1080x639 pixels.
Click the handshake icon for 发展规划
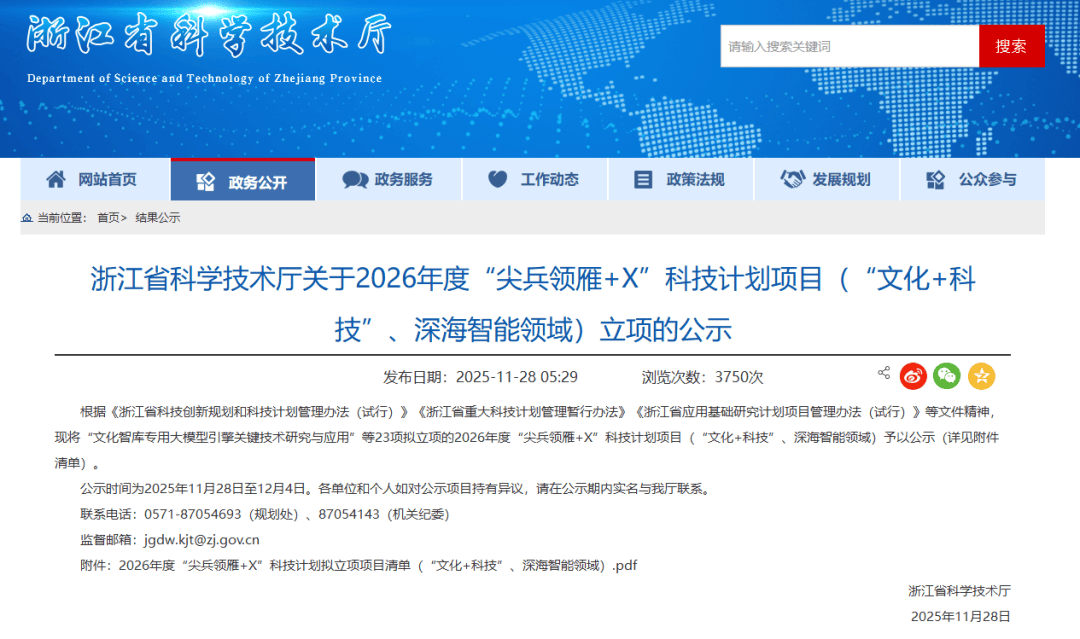coord(792,180)
